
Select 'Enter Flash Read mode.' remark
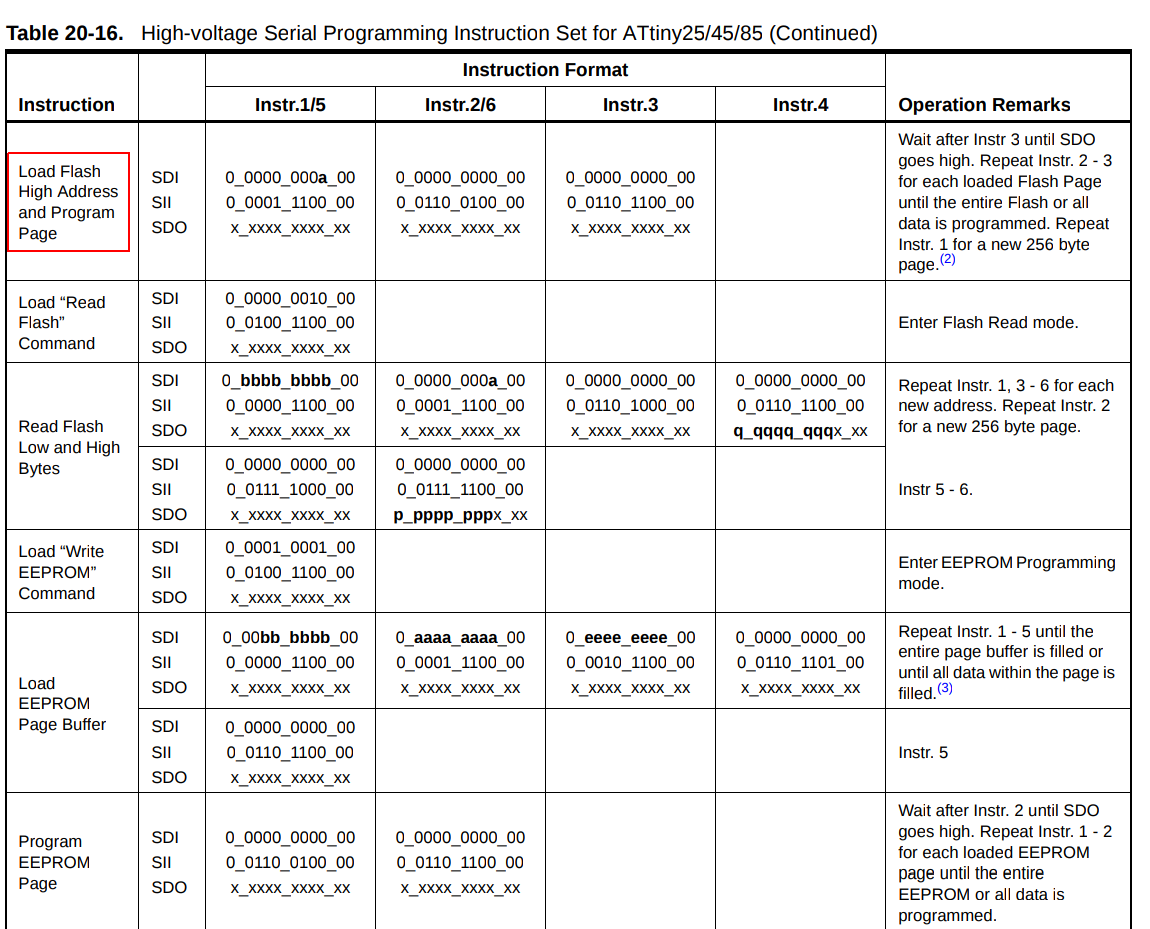(x=989, y=323)
